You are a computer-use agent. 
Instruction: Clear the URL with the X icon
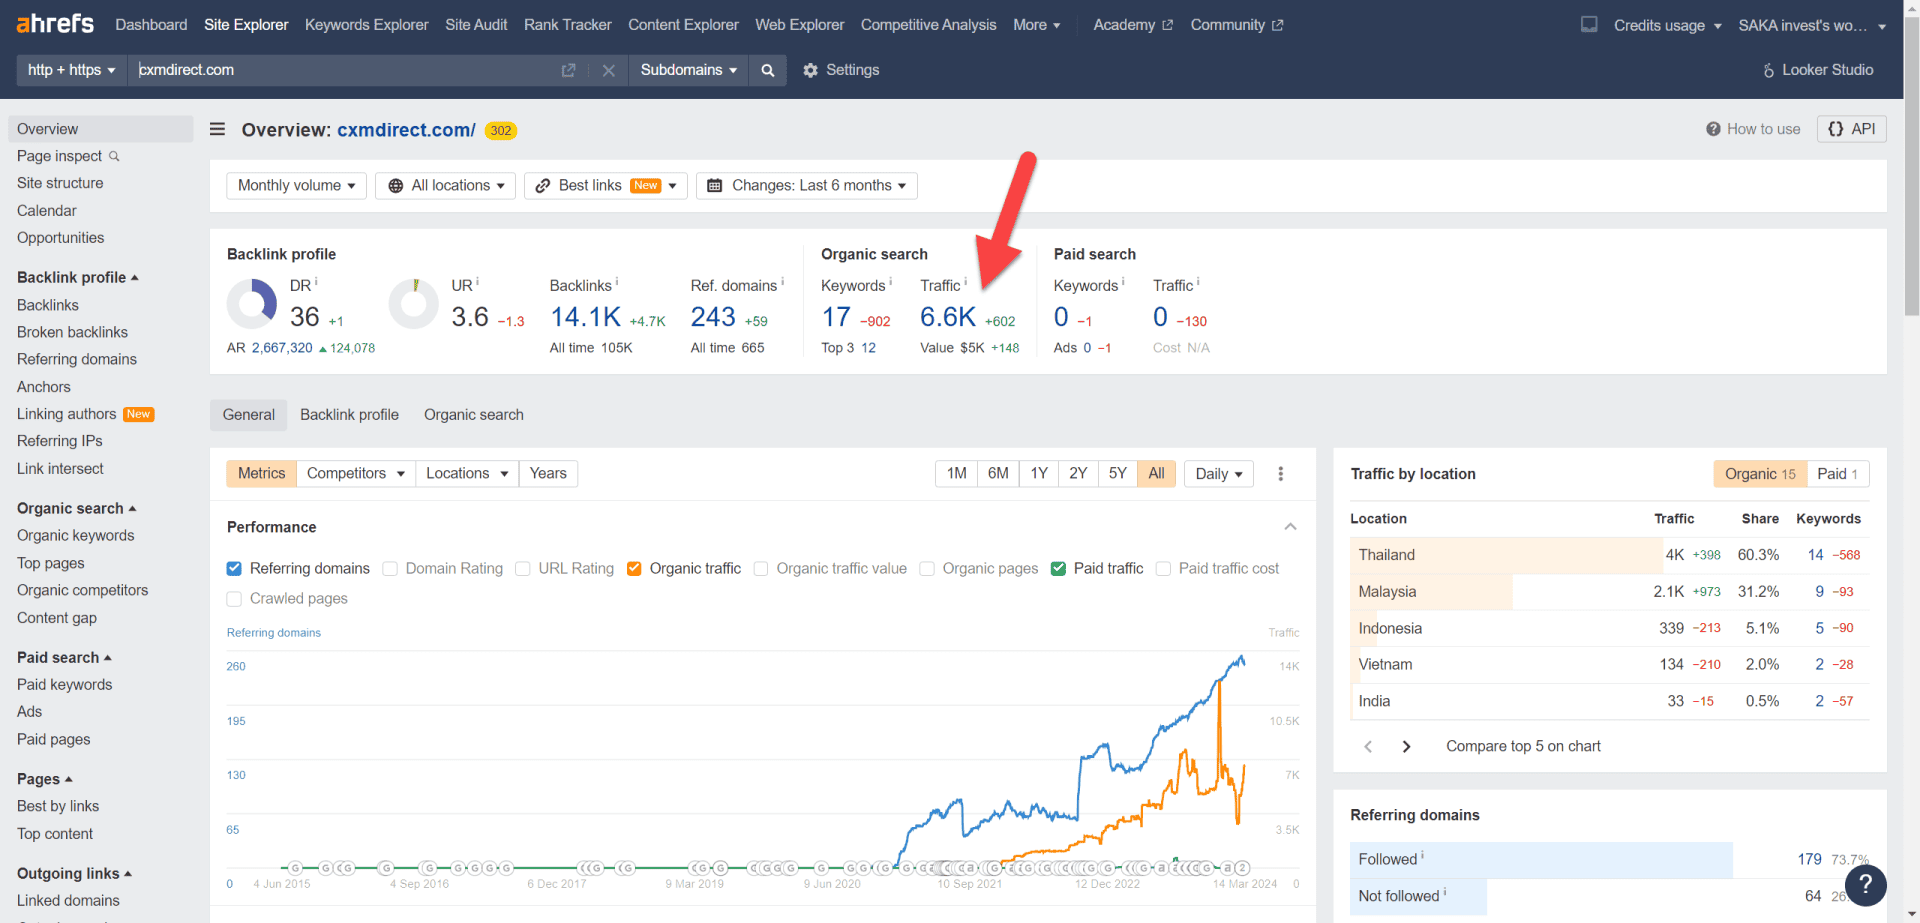[608, 70]
